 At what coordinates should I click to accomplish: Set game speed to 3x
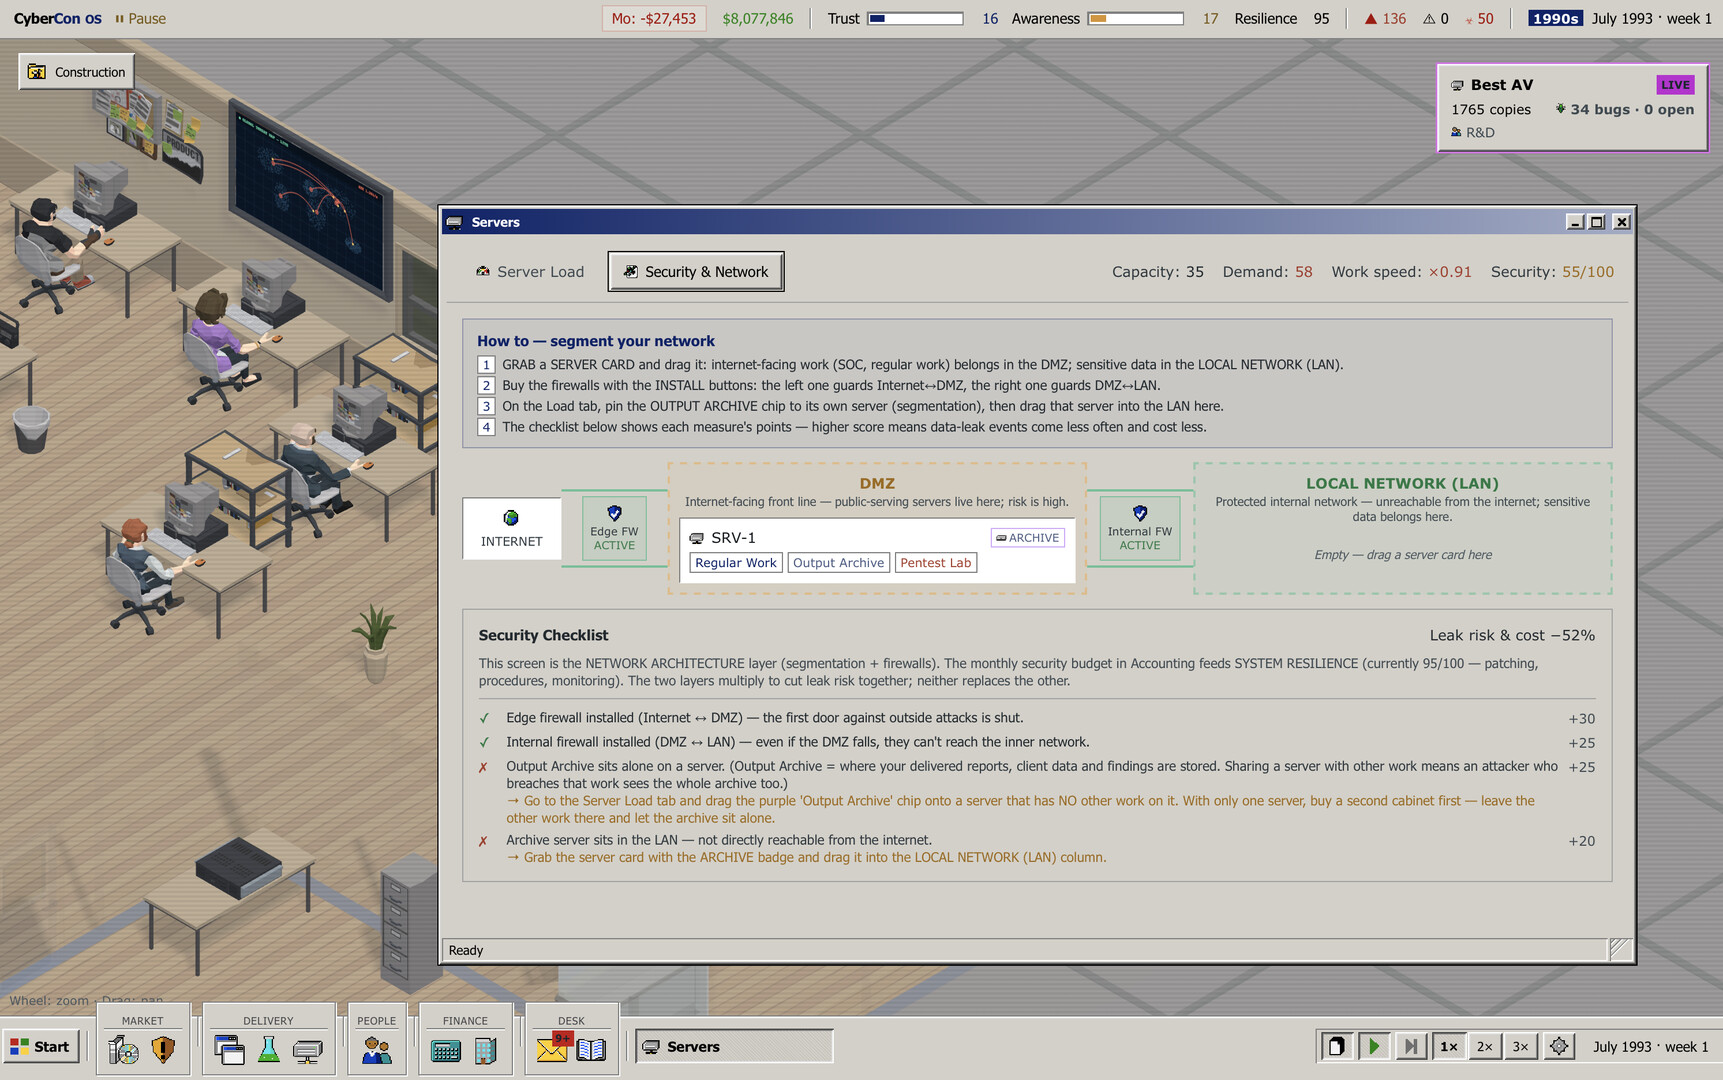coord(1520,1046)
